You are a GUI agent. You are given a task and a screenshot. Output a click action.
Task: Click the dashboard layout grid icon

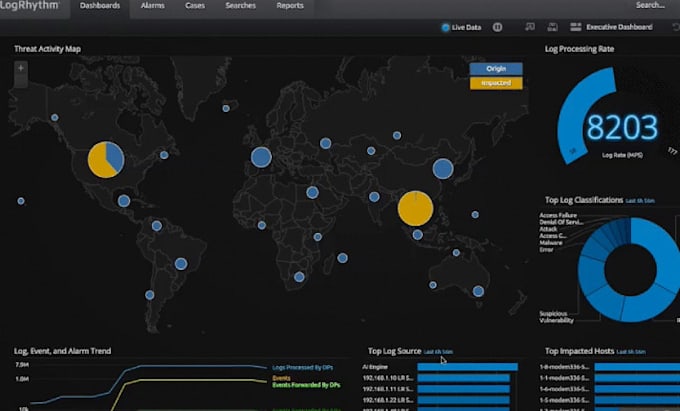[x=575, y=27]
